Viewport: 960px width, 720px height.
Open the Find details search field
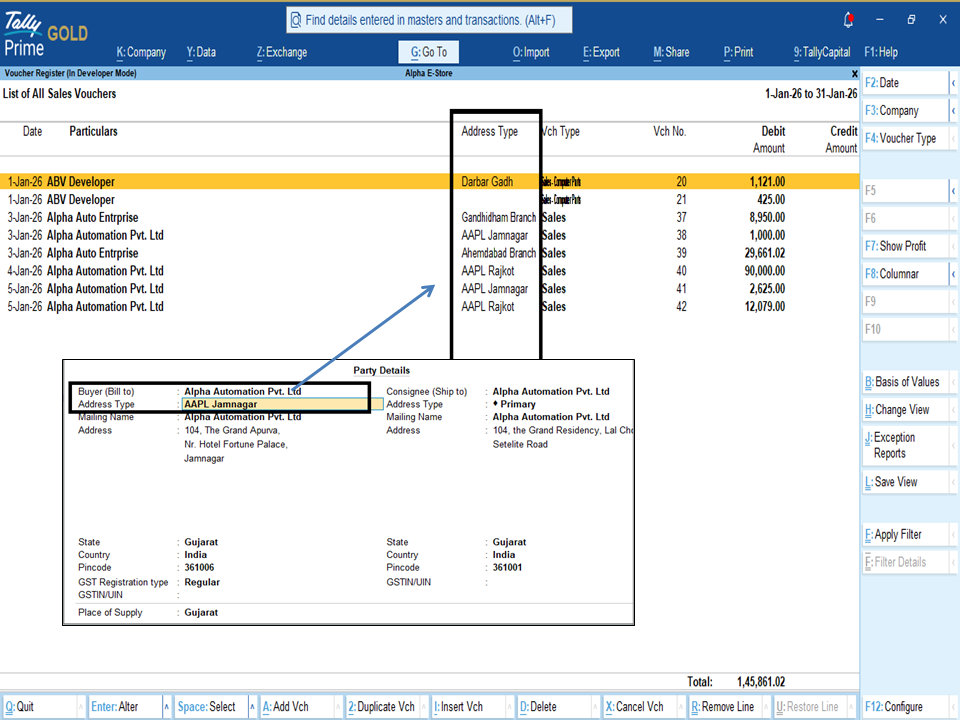429,20
